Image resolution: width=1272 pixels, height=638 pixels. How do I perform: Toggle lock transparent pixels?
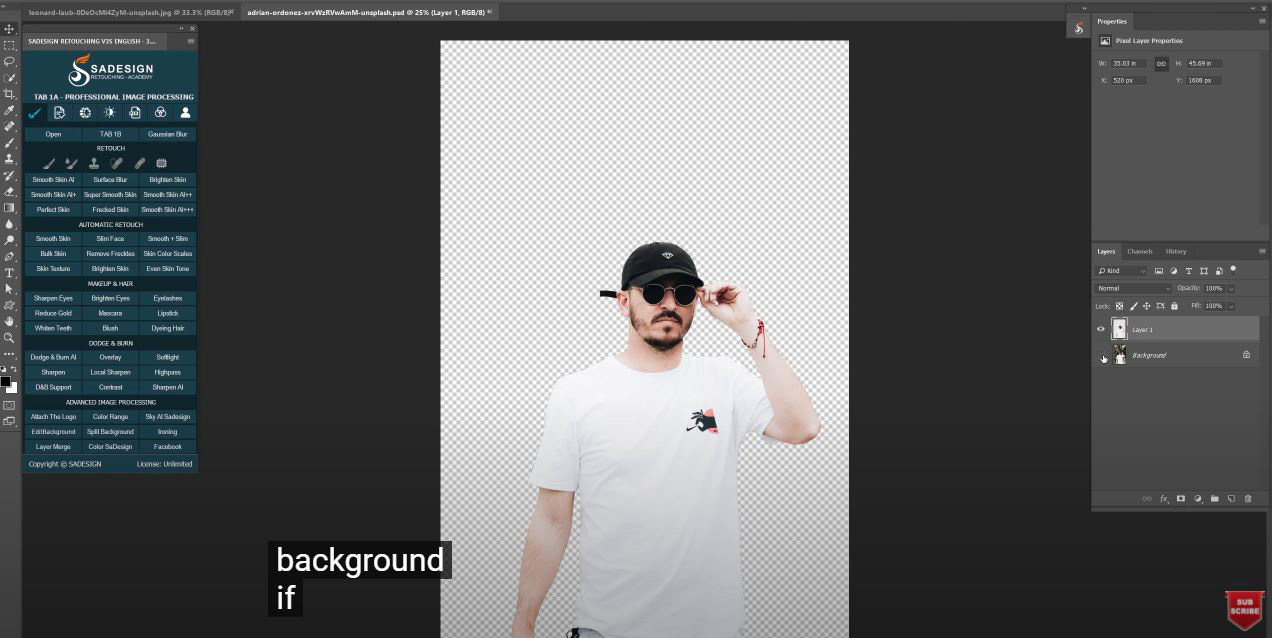(1119, 306)
